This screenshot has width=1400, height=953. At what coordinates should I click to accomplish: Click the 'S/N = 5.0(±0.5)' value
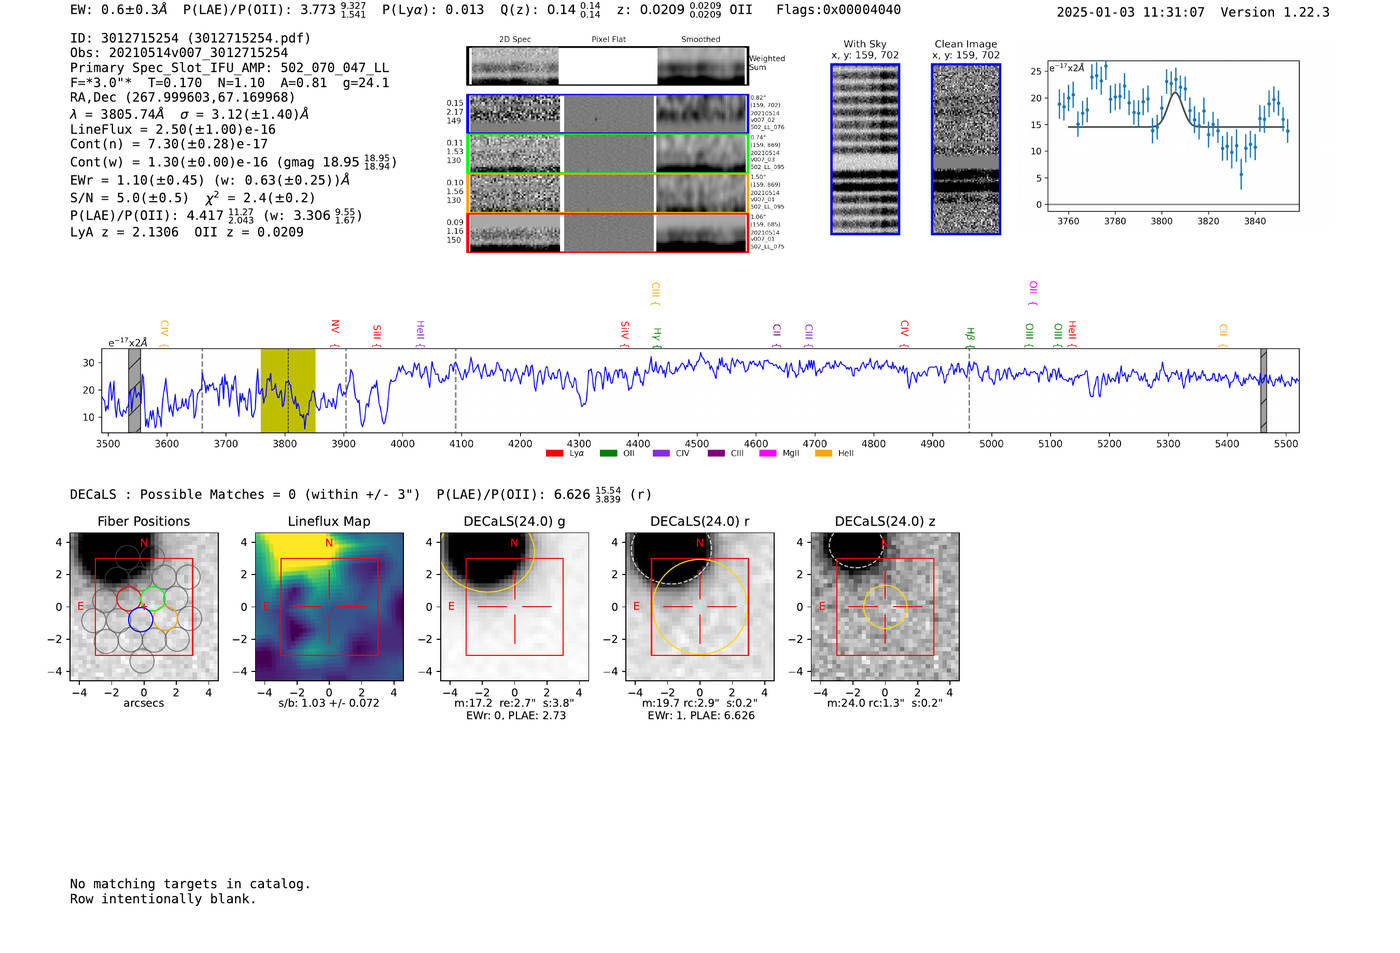coord(129,198)
